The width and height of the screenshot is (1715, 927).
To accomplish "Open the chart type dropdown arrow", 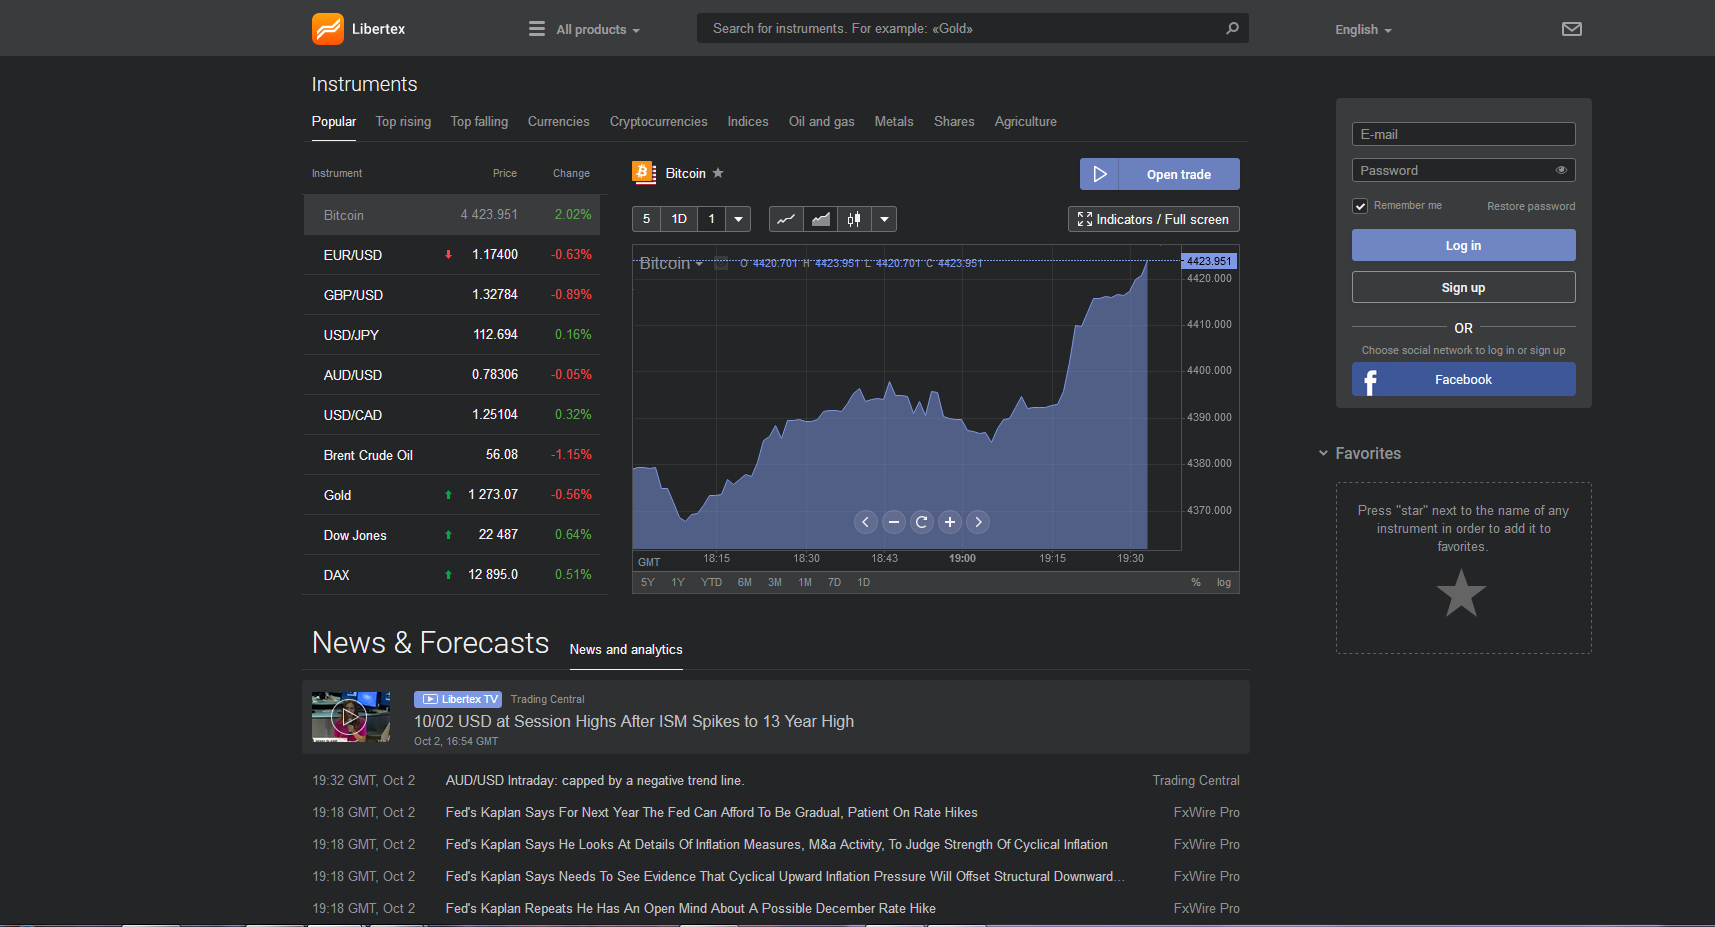I will (x=884, y=219).
